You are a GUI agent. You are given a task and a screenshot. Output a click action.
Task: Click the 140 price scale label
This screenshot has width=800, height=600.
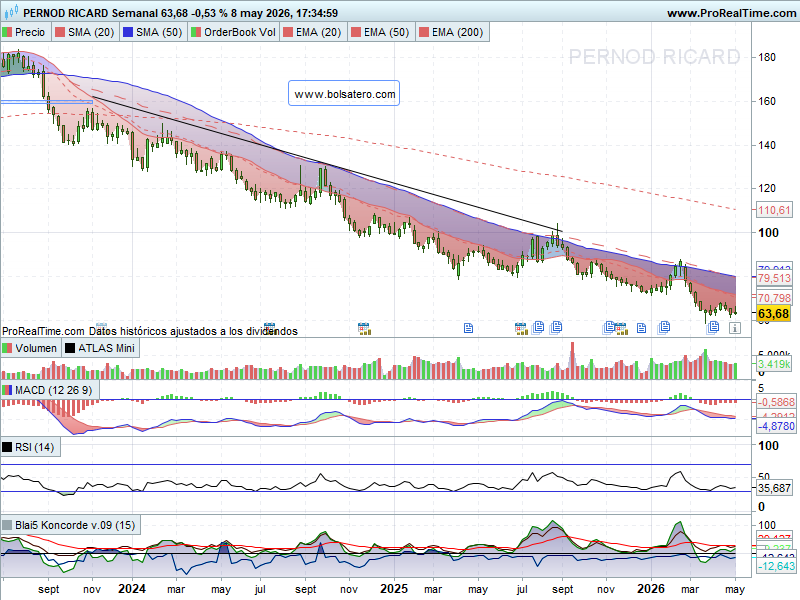767,145
